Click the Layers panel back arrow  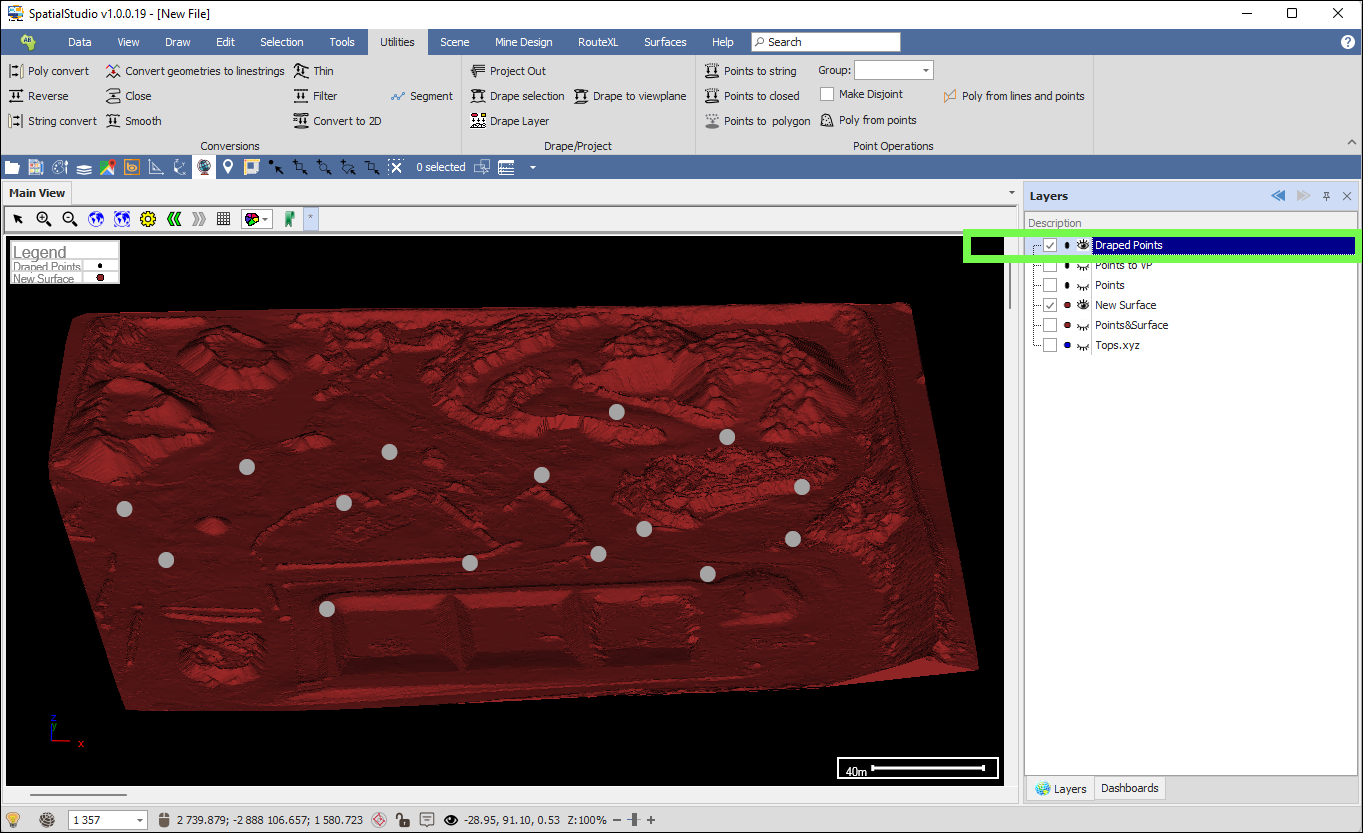point(1278,196)
